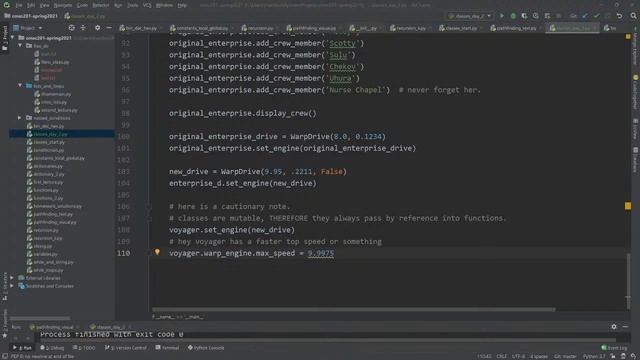Click the locate-file target icon in the Project panel
Viewport: 640px width, 360px height.
tap(71, 28)
